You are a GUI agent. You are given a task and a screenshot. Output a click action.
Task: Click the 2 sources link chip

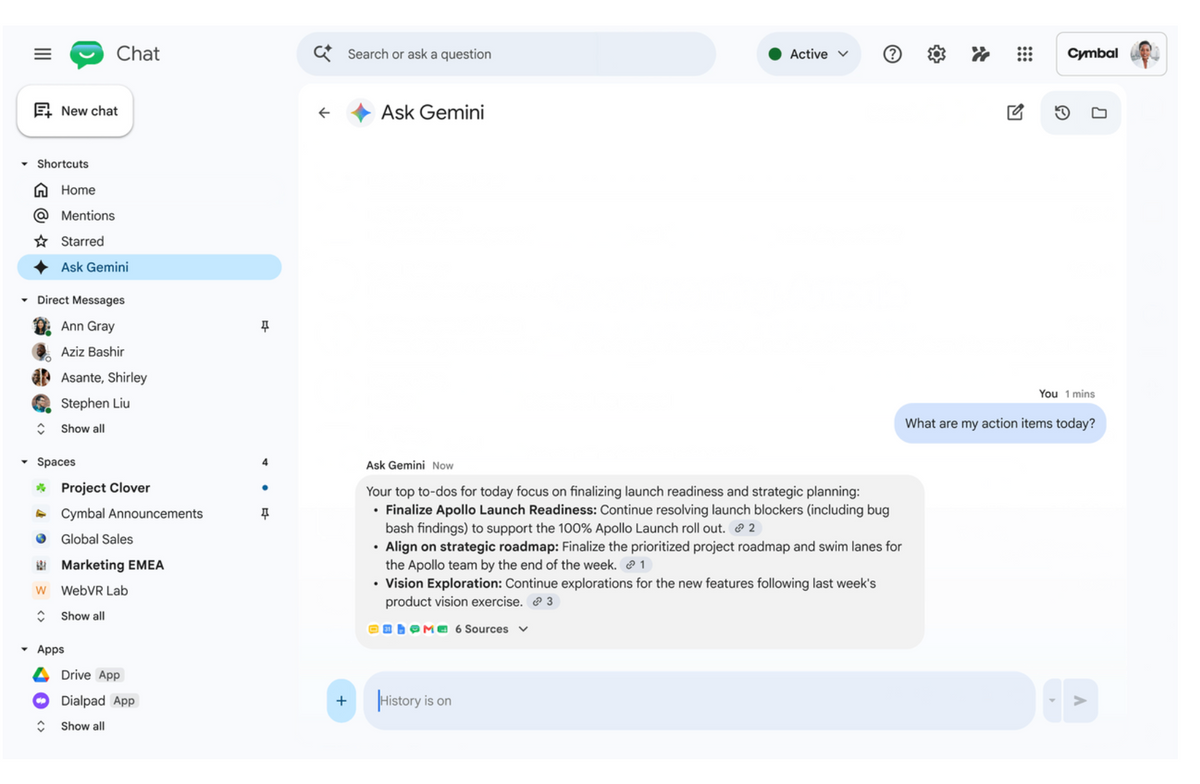click(745, 528)
